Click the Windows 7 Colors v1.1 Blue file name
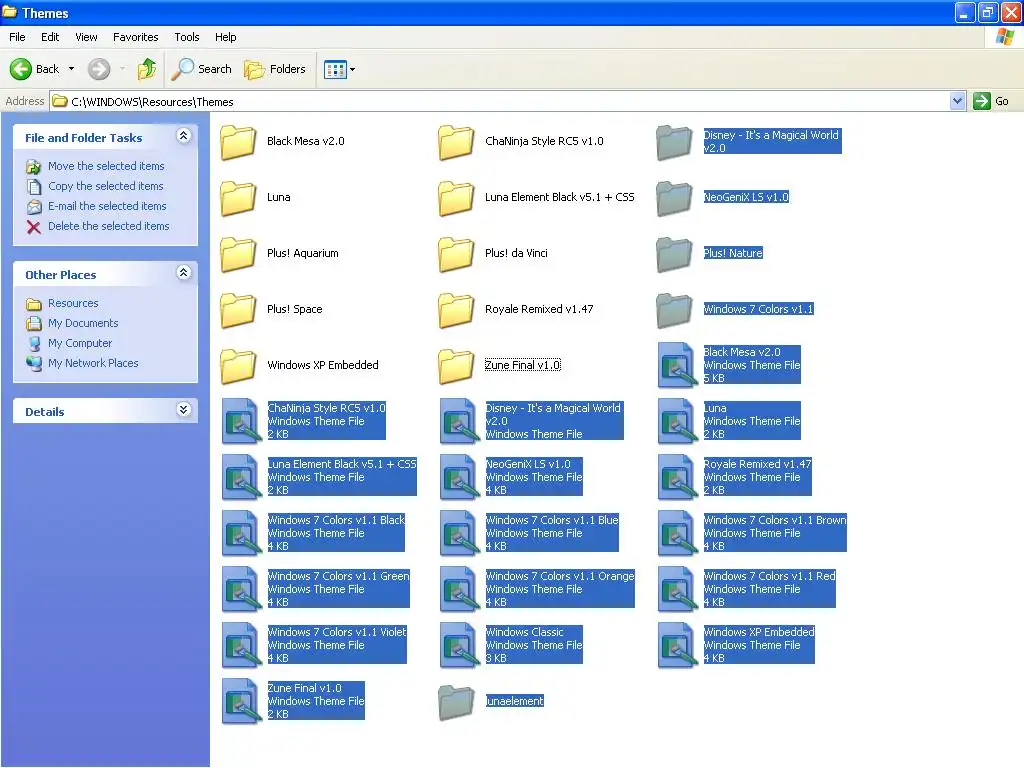1024x768 pixels. [x=552, y=520]
